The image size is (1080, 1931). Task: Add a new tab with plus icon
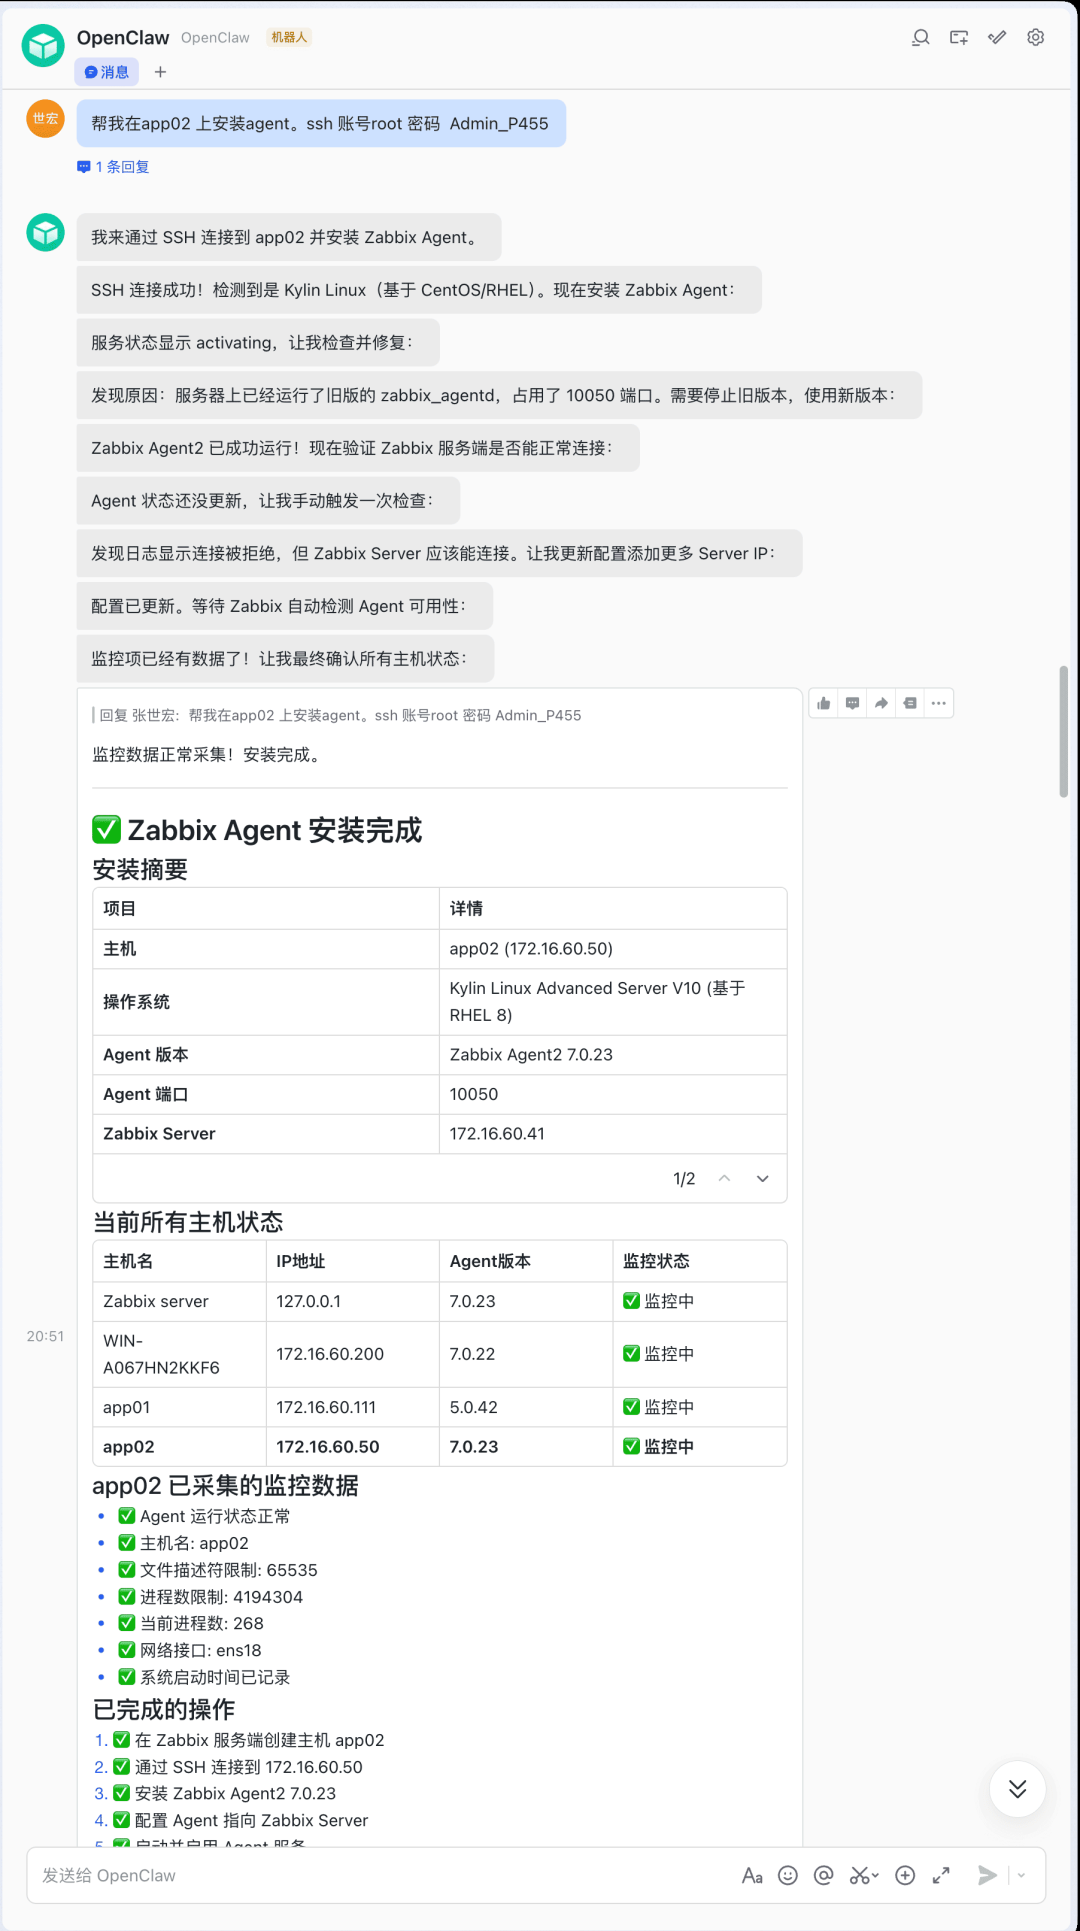160,72
